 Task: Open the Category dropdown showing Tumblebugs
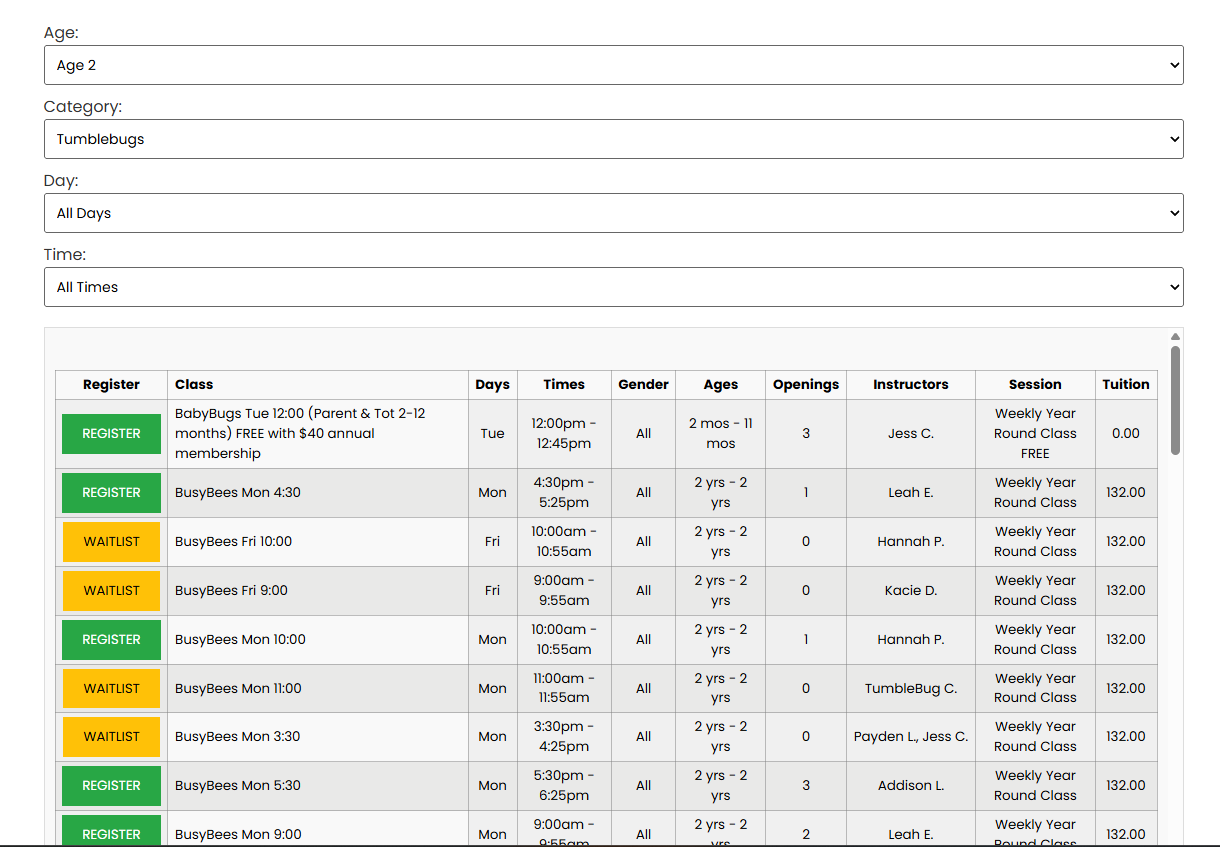coord(613,139)
